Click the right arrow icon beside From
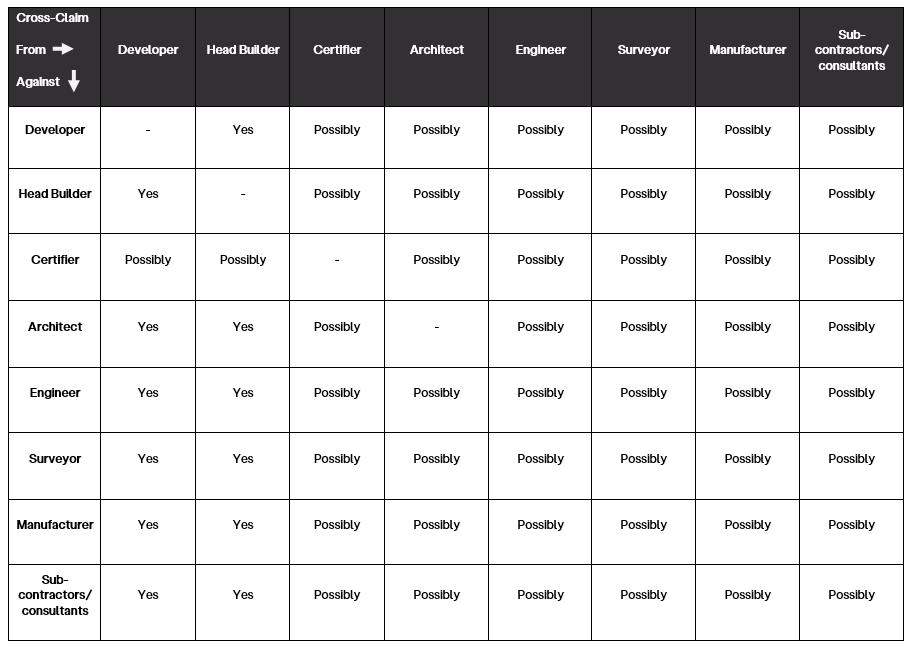Viewport: 912px width, 650px height. 63,49
